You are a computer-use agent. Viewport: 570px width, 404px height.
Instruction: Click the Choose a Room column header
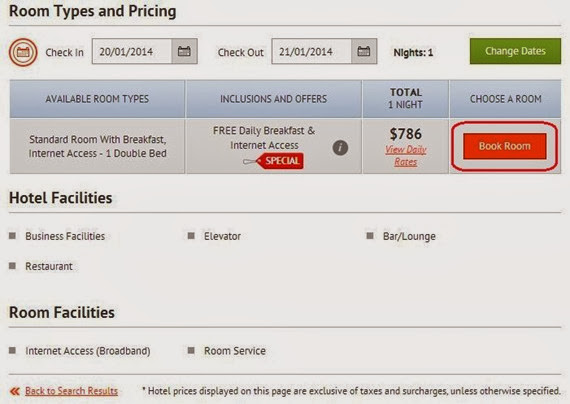click(x=505, y=99)
